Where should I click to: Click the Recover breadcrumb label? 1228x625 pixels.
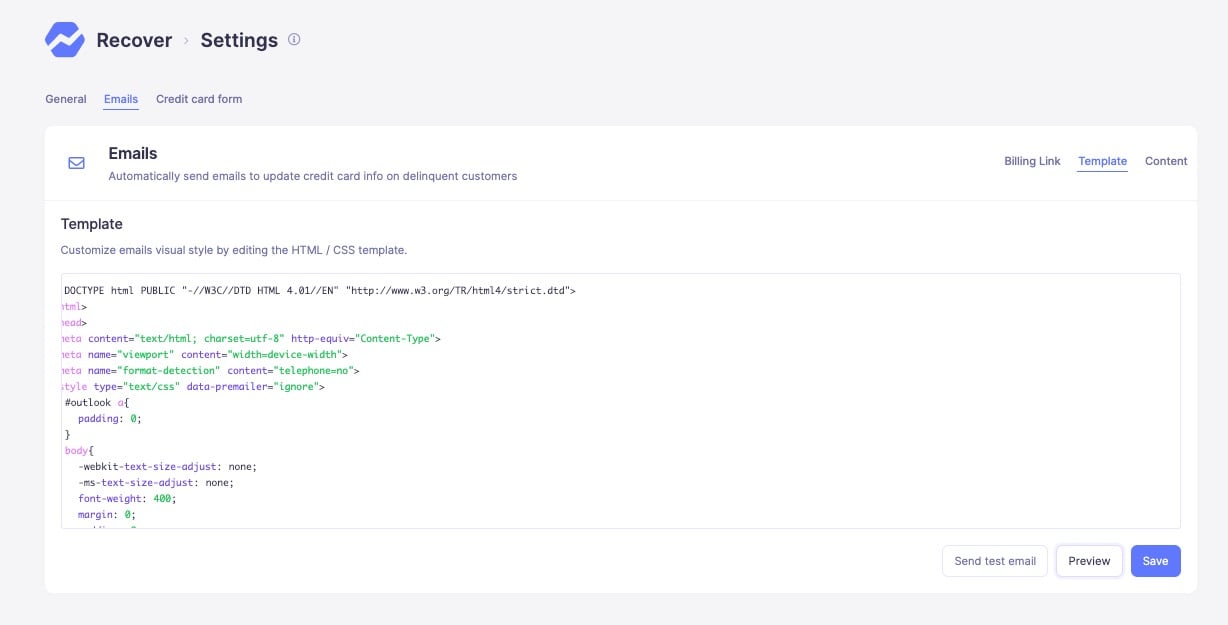click(x=133, y=41)
